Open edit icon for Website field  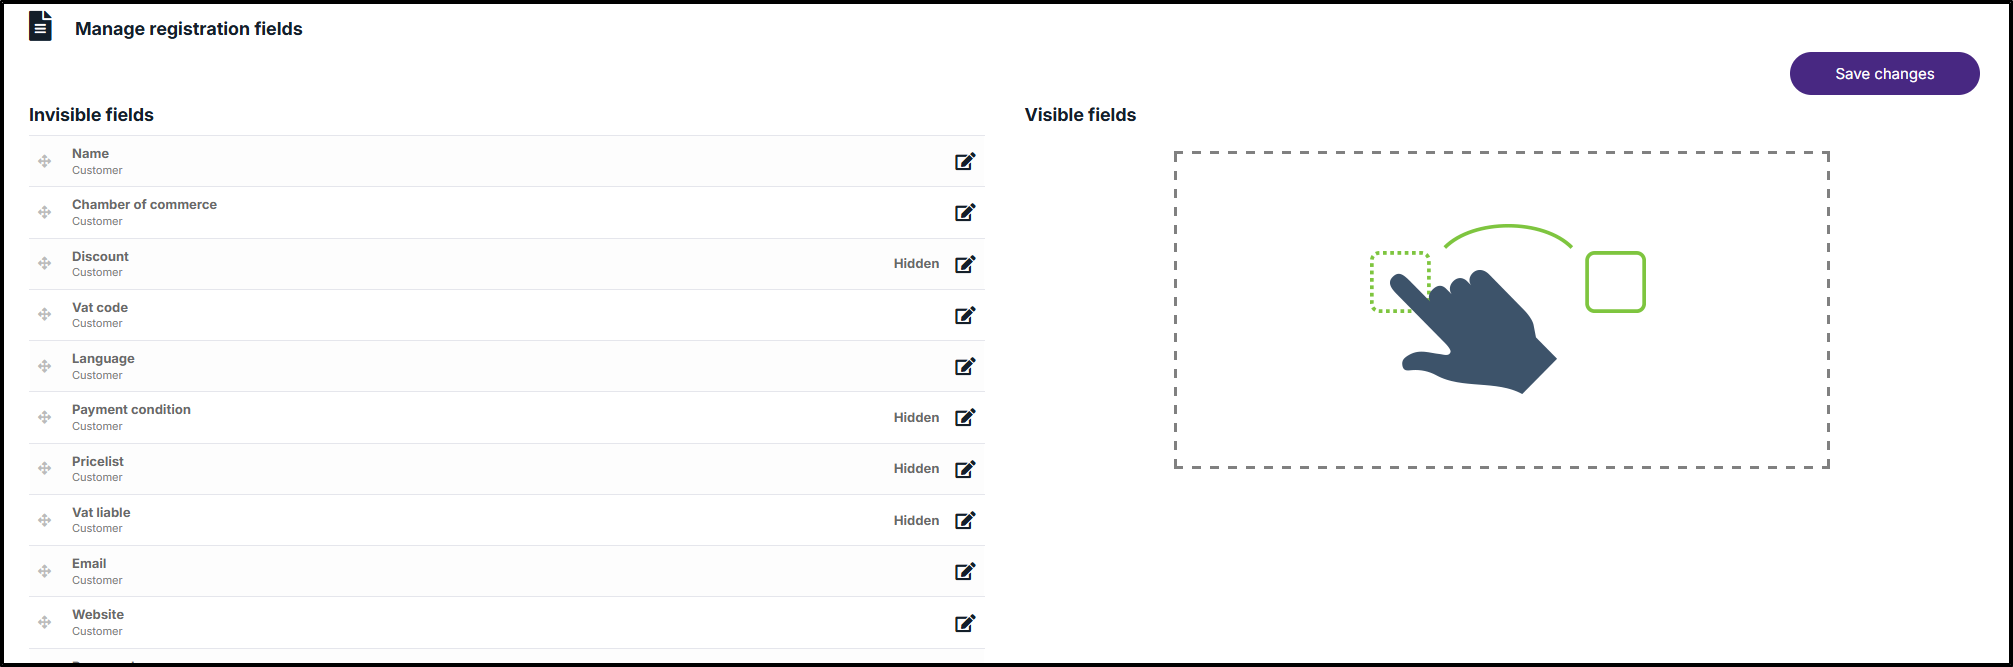(x=965, y=623)
